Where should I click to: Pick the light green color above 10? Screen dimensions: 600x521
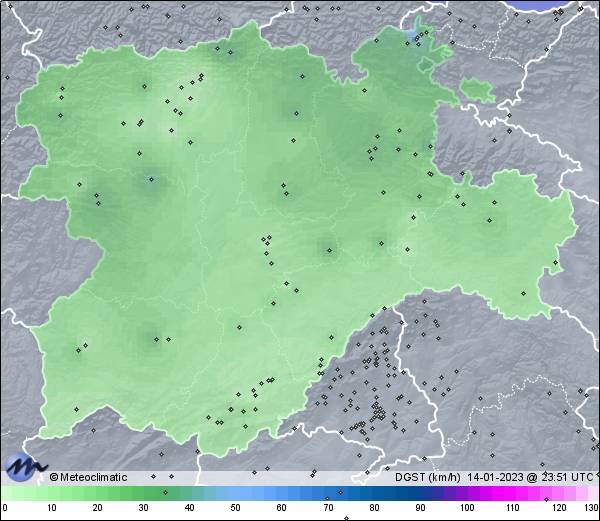point(52,493)
